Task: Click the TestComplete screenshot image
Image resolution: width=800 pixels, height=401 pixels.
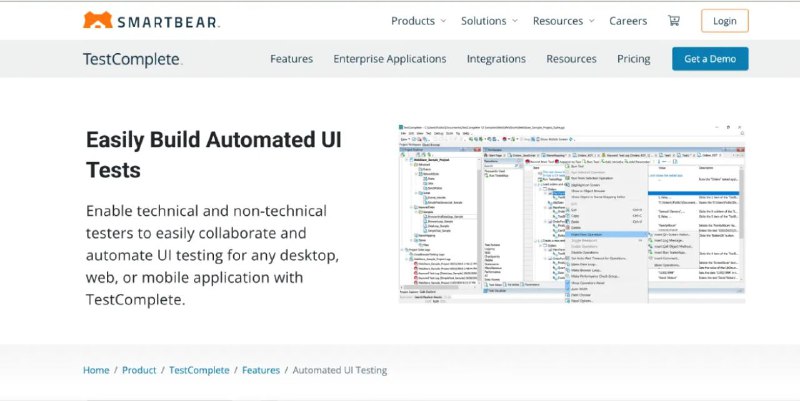Action: pyautogui.click(x=571, y=214)
